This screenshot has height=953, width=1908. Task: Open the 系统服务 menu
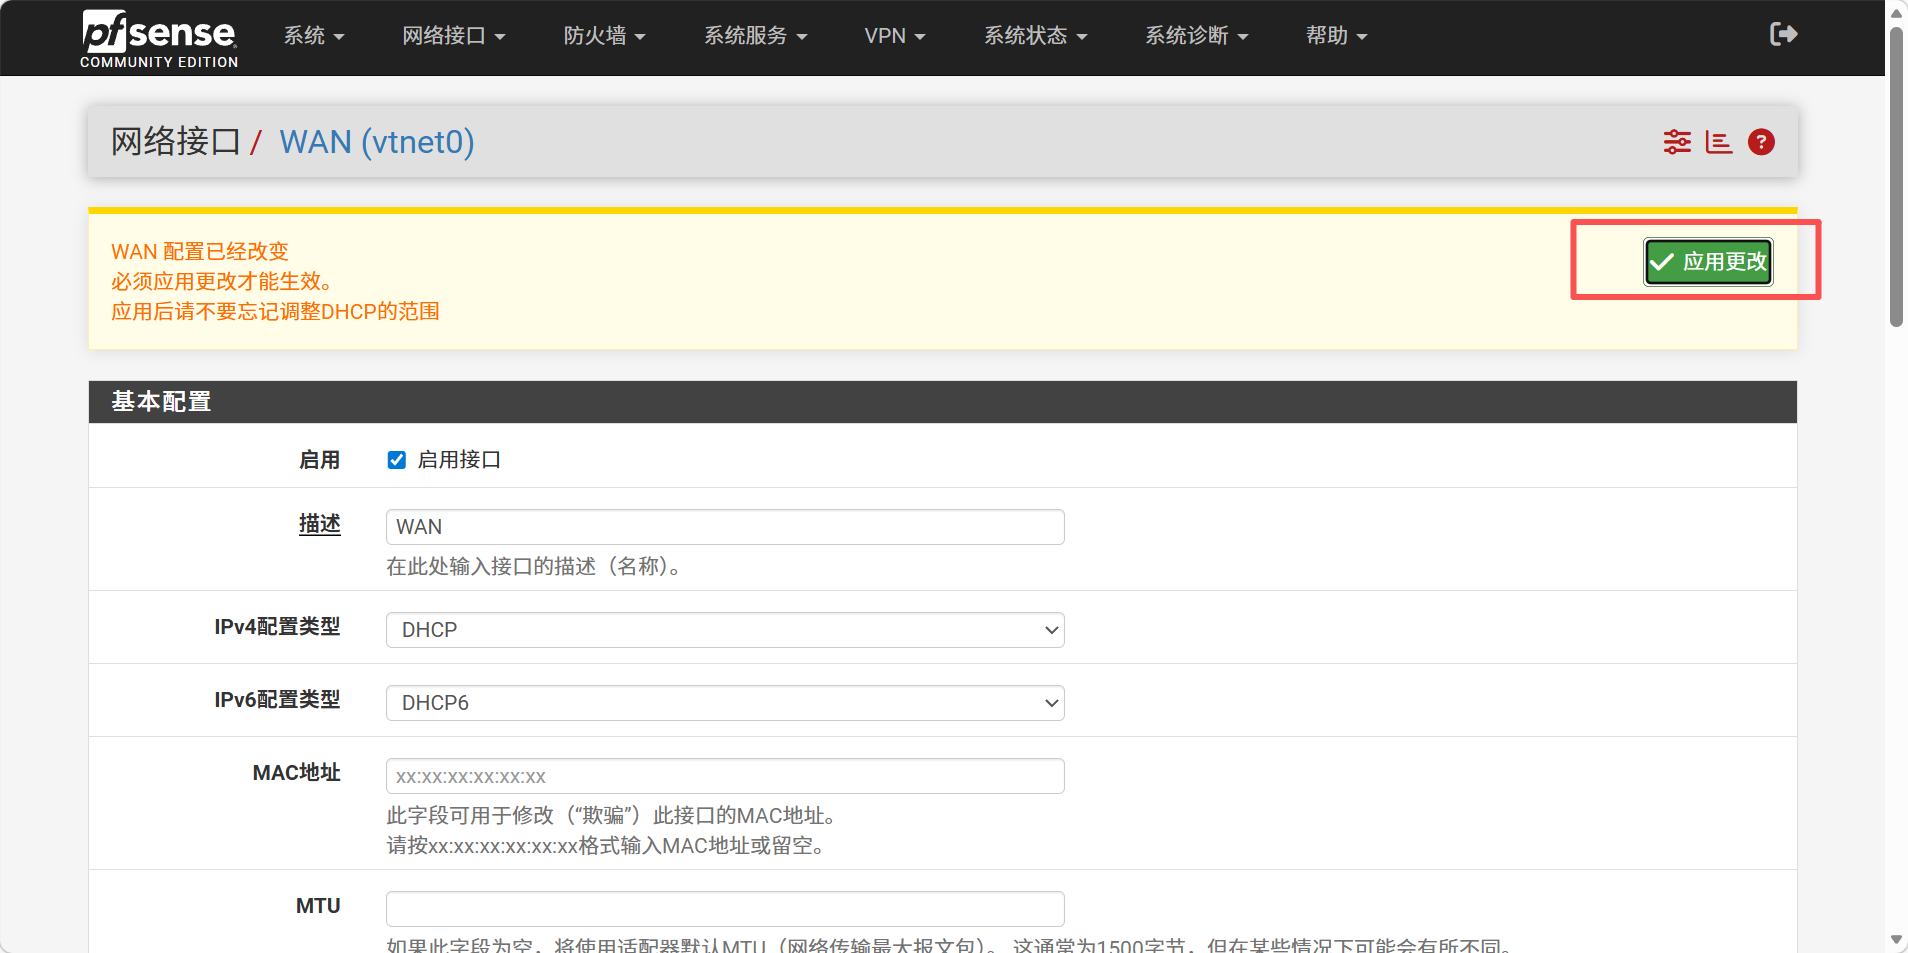(x=755, y=36)
